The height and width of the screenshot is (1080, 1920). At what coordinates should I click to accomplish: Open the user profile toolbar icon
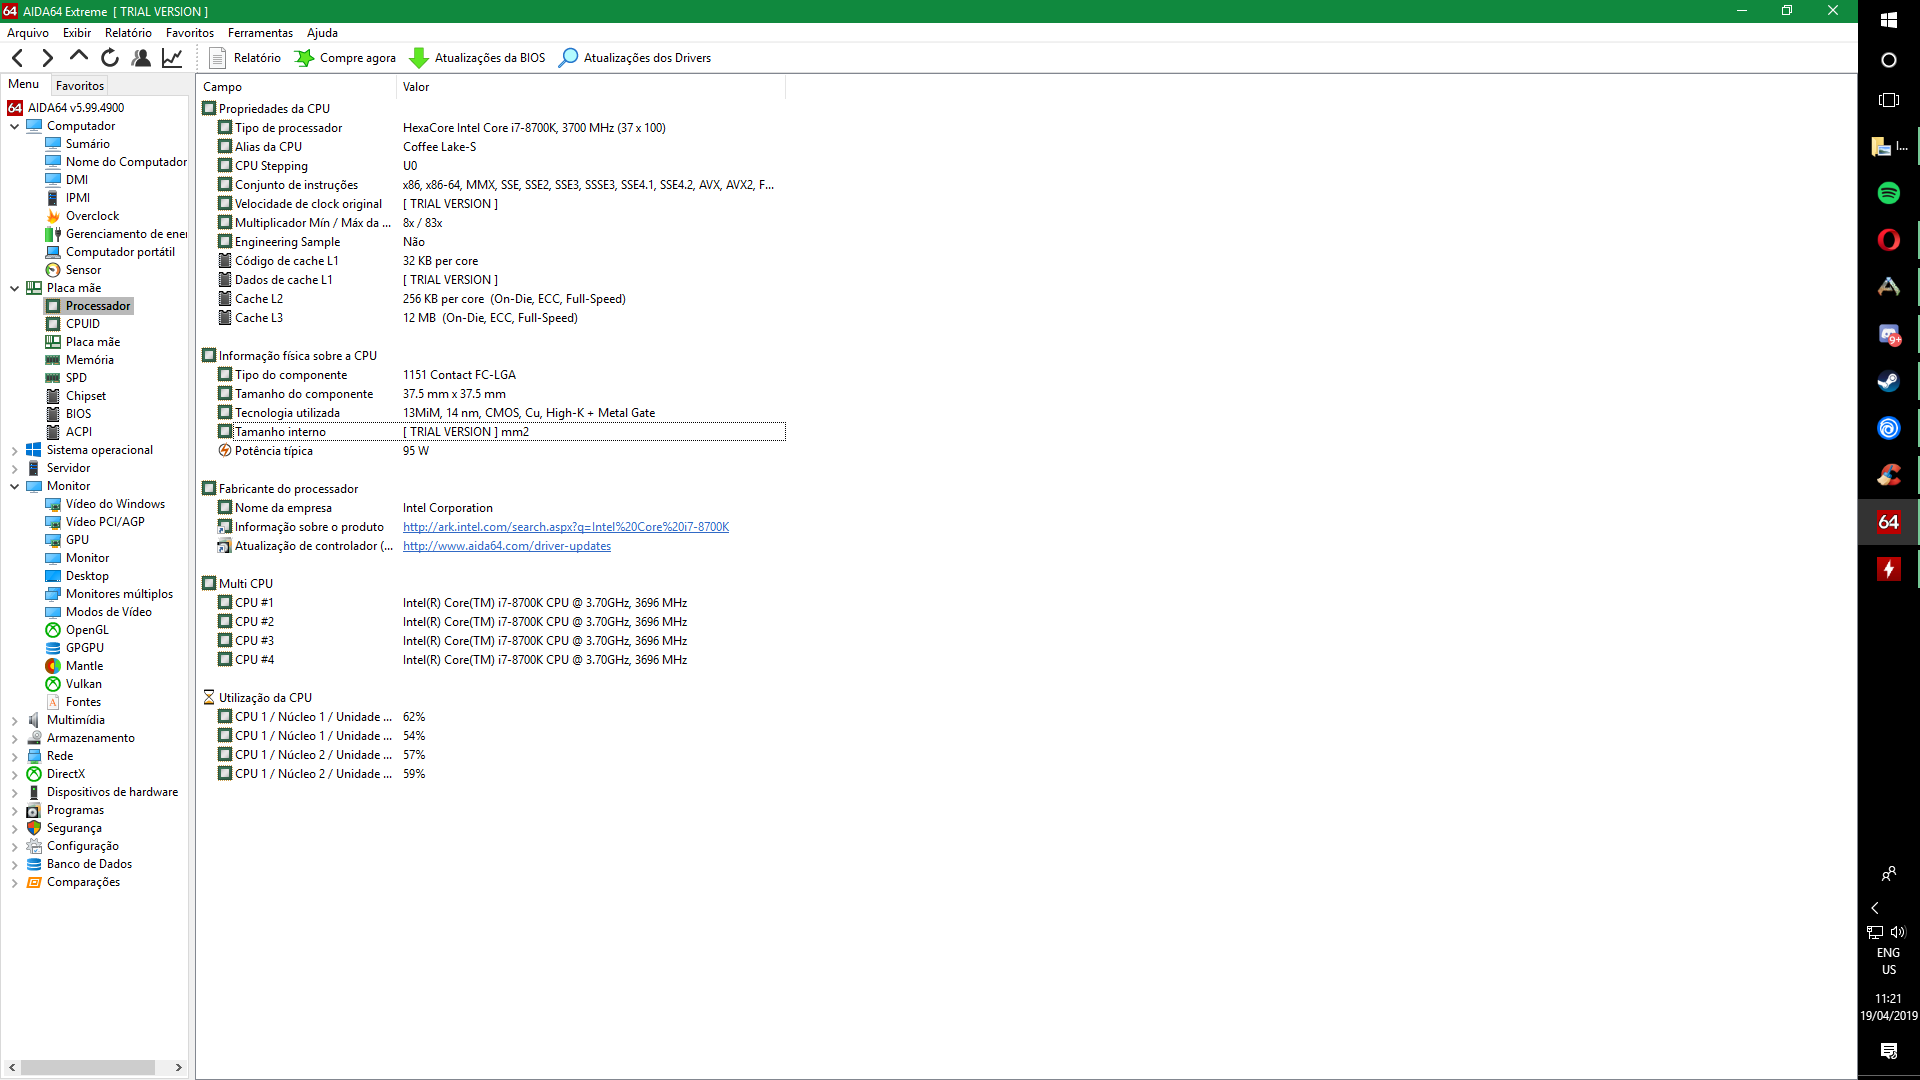point(141,58)
